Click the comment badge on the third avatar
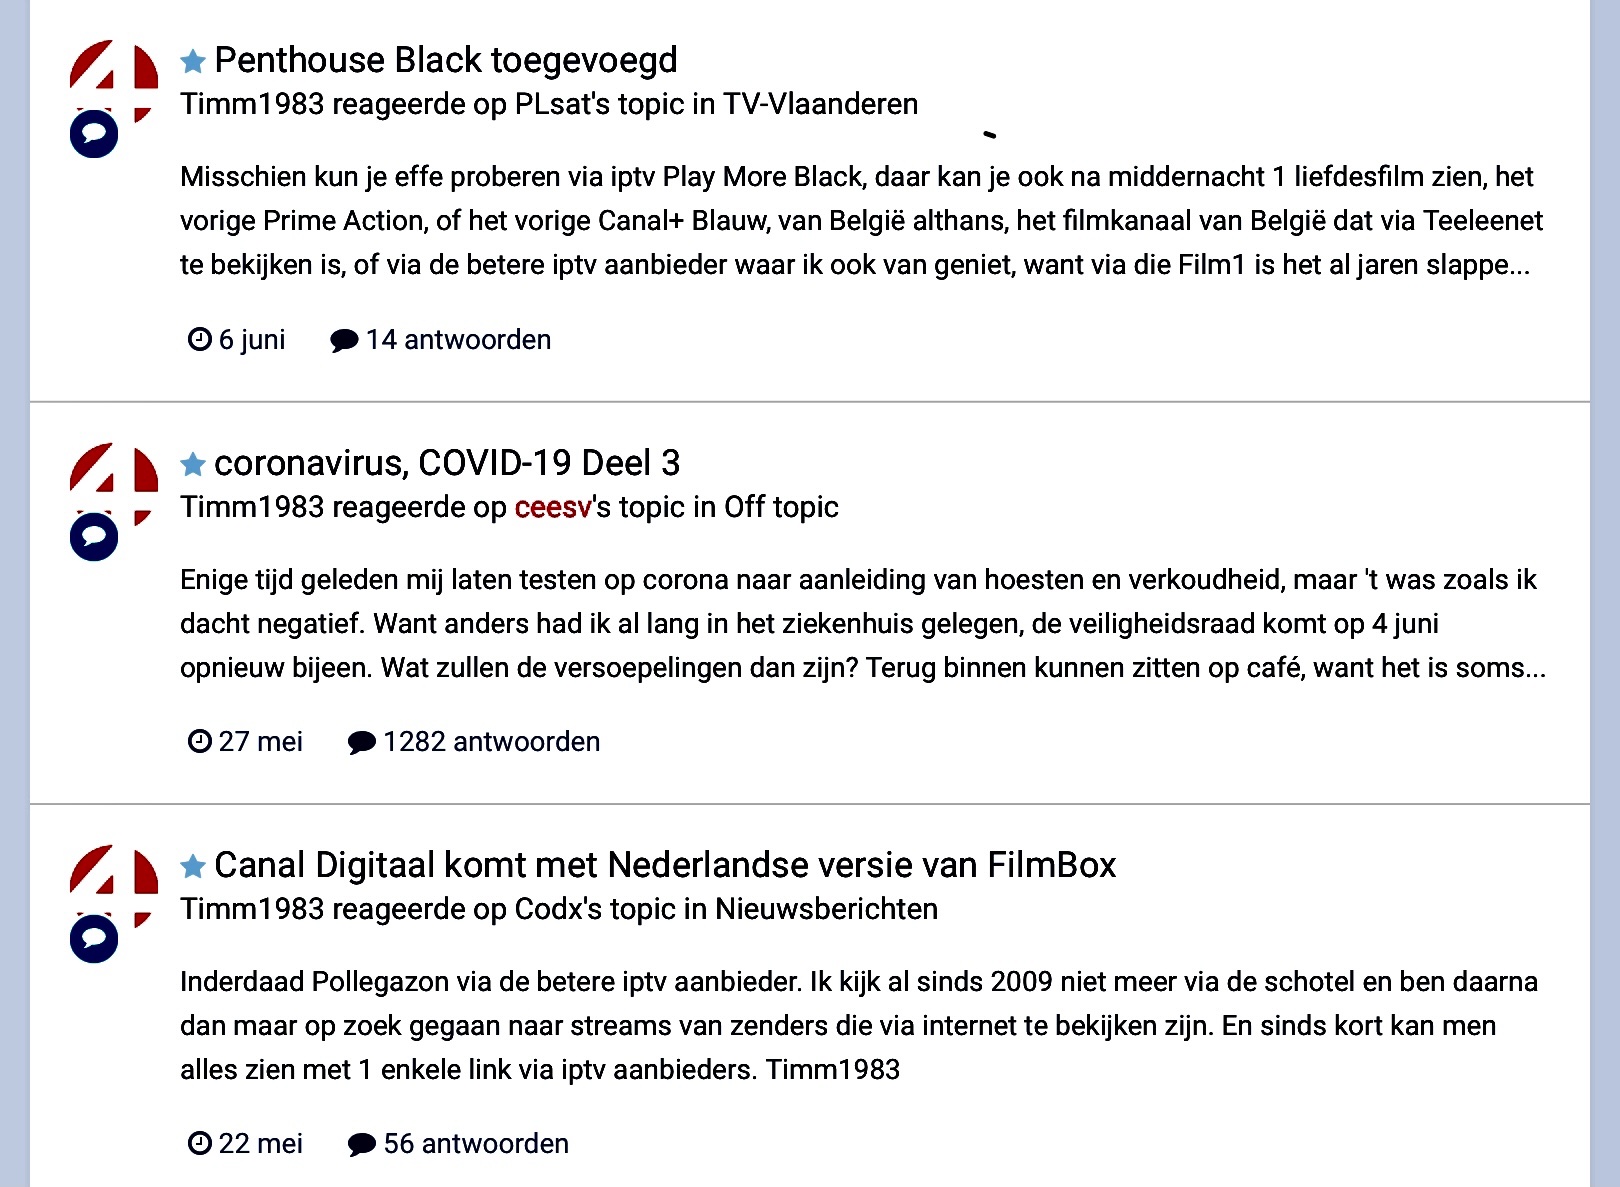 [x=94, y=938]
